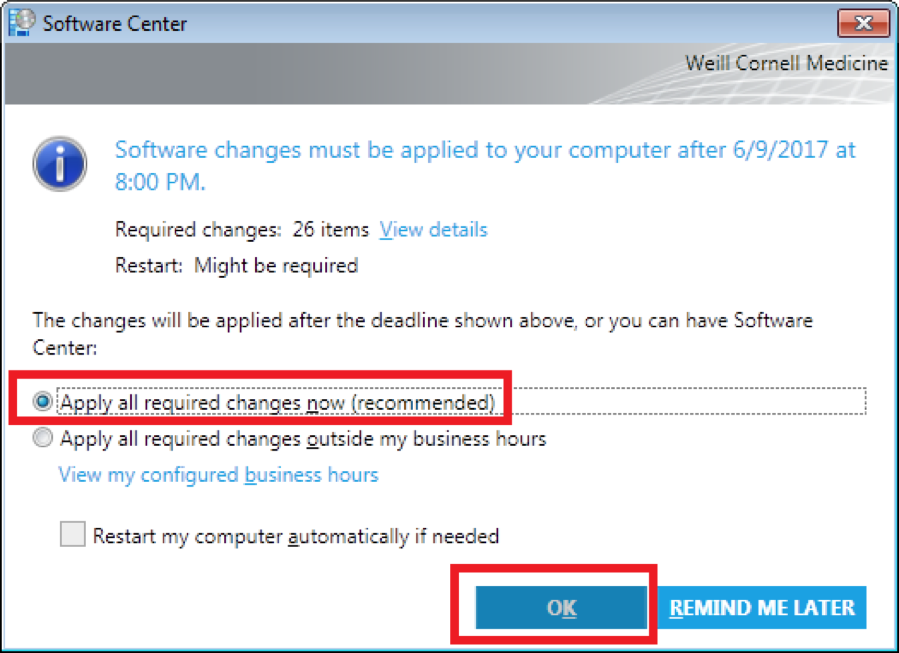Click the 'Required changes: 26 items' text

tap(242, 230)
